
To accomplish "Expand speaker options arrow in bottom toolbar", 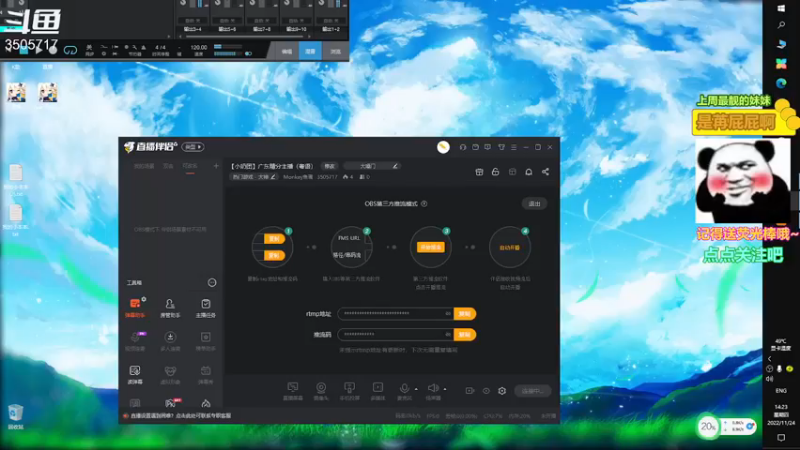I will [445, 389].
